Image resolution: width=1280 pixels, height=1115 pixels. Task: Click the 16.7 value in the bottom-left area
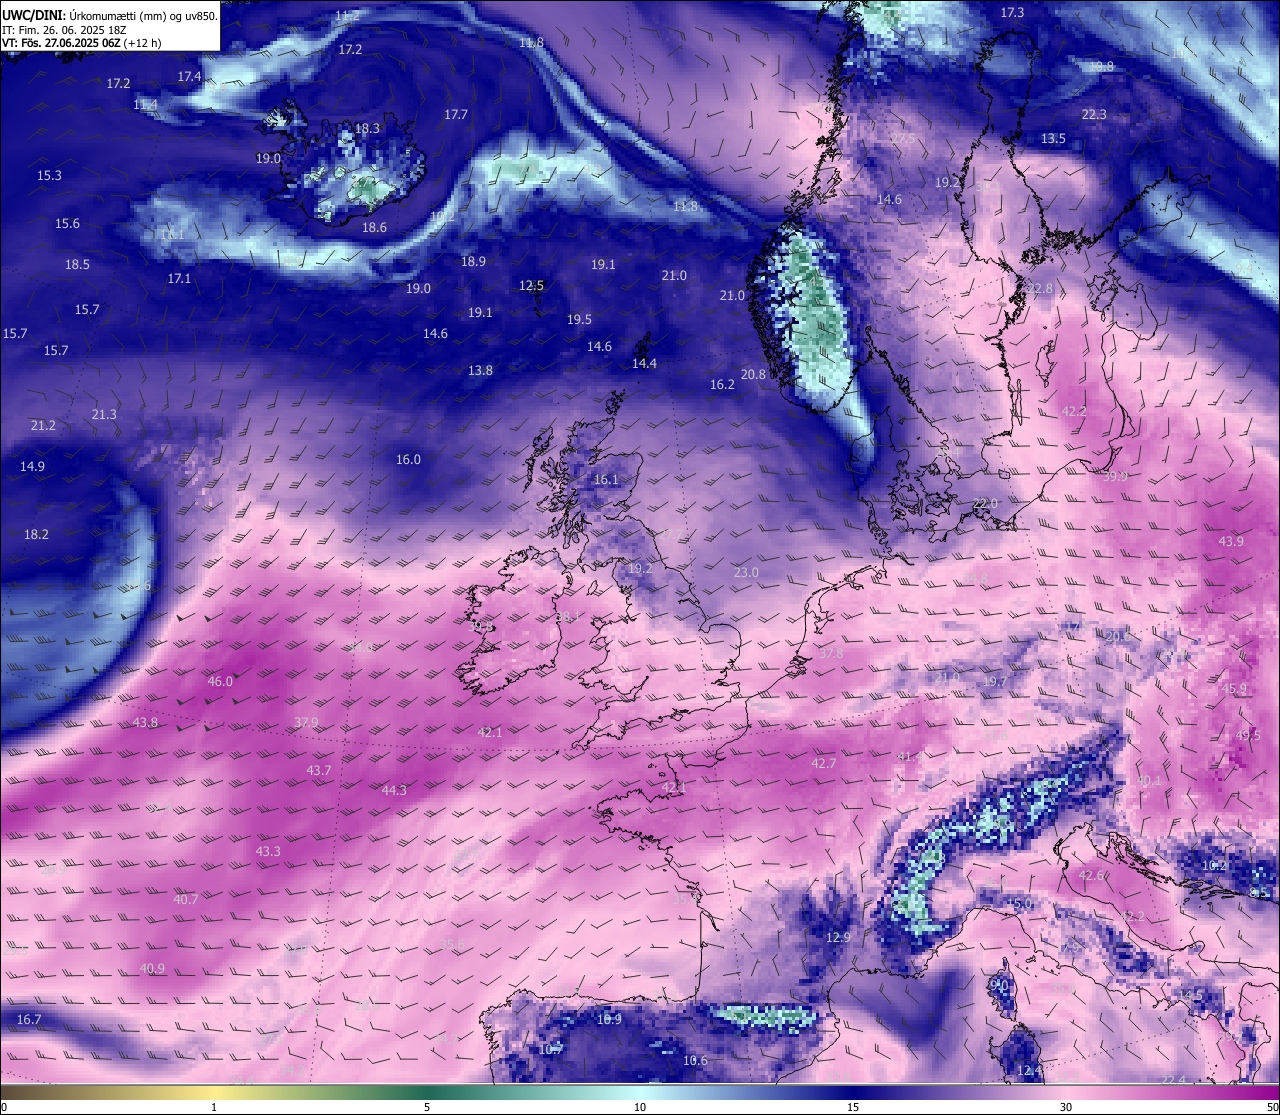click(x=29, y=1019)
